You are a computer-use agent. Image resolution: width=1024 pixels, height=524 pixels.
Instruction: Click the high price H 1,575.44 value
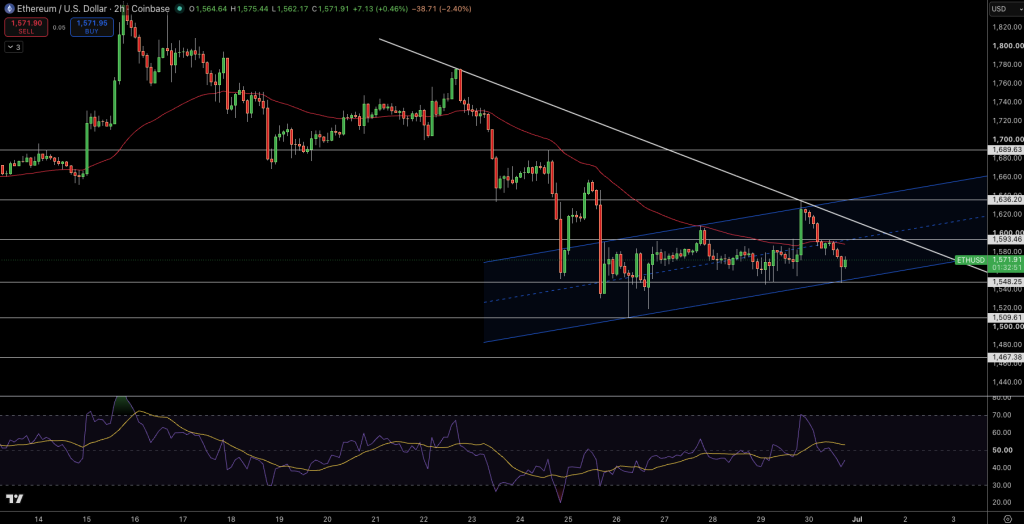pyautogui.click(x=251, y=9)
